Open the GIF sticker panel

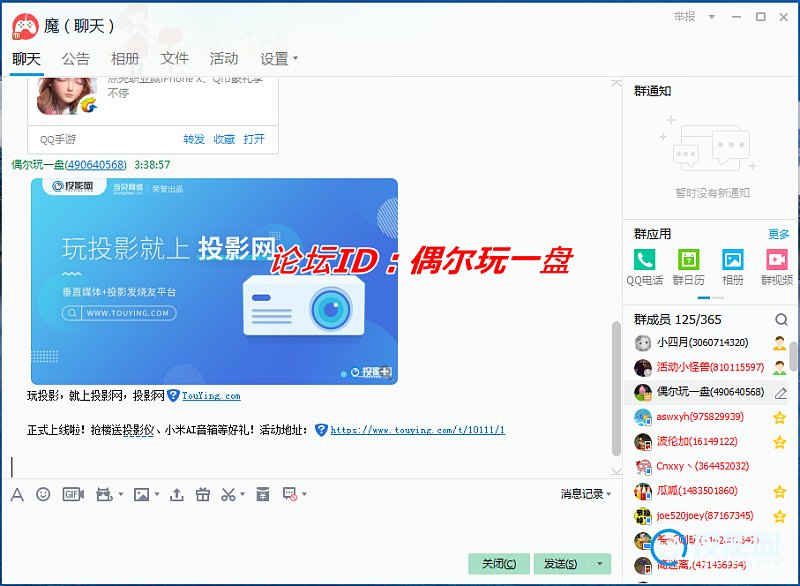click(72, 494)
